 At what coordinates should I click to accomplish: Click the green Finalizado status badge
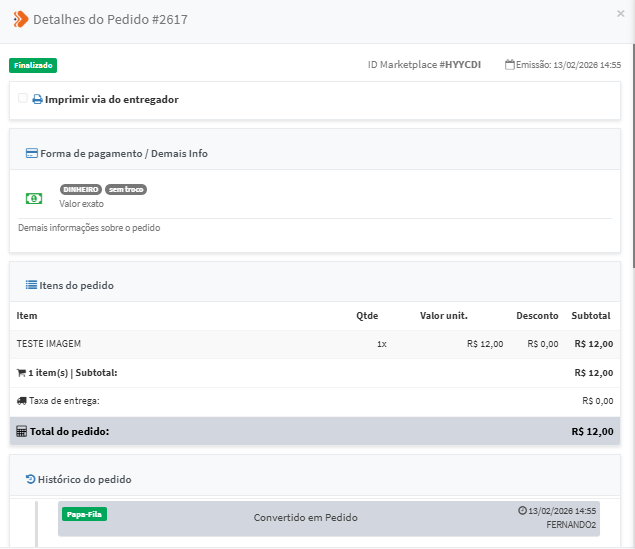(x=33, y=65)
